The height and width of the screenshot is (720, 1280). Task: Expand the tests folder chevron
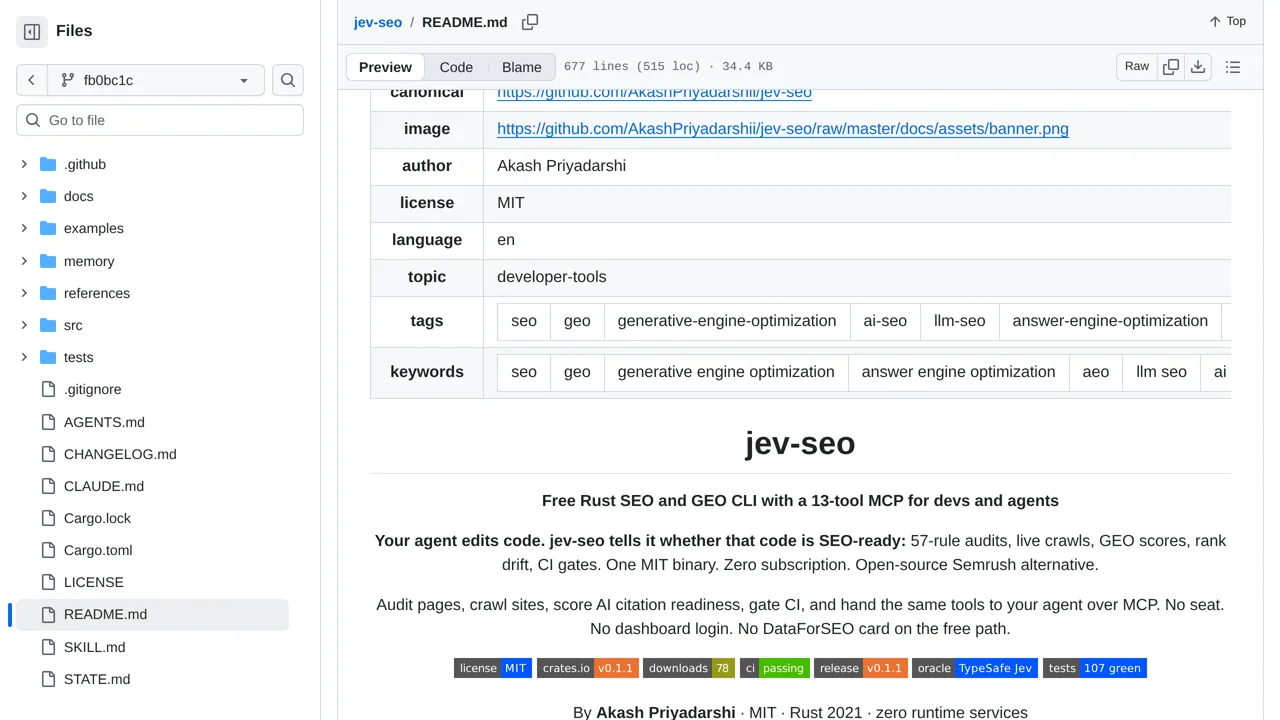[x=24, y=357]
